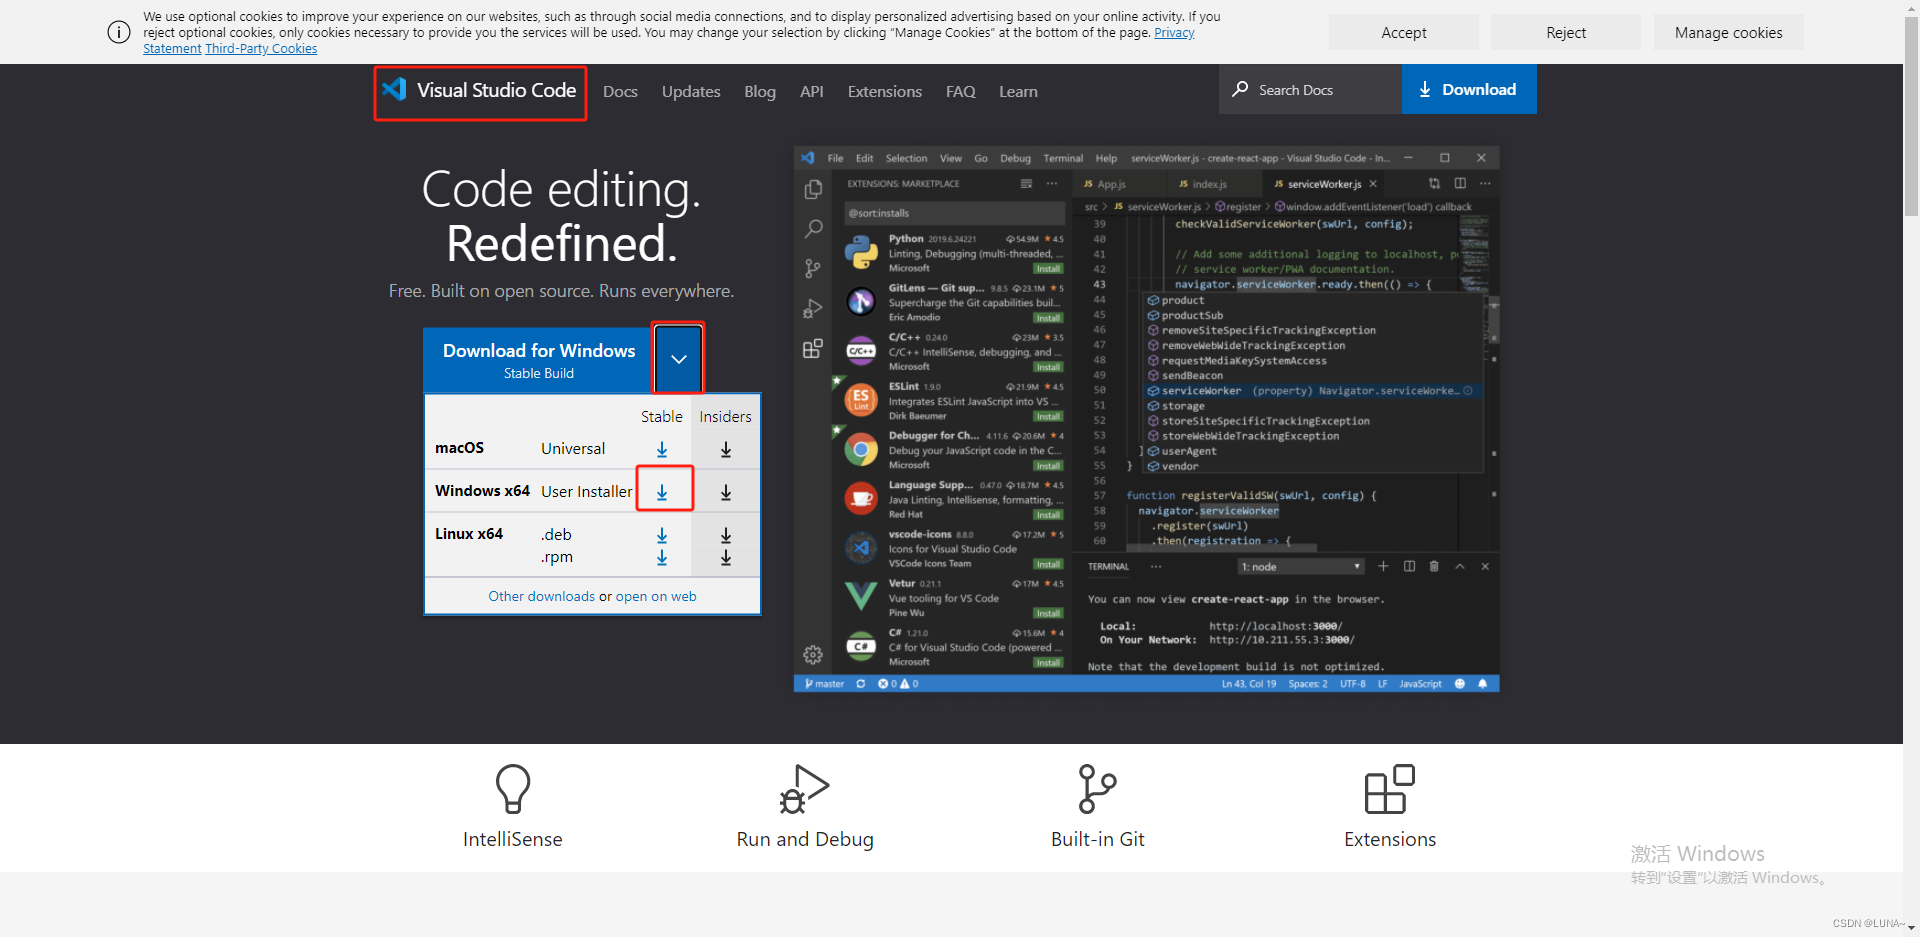The image size is (1920, 937).
Task: Download the macOS Insiders build
Action: pyautogui.click(x=725, y=449)
